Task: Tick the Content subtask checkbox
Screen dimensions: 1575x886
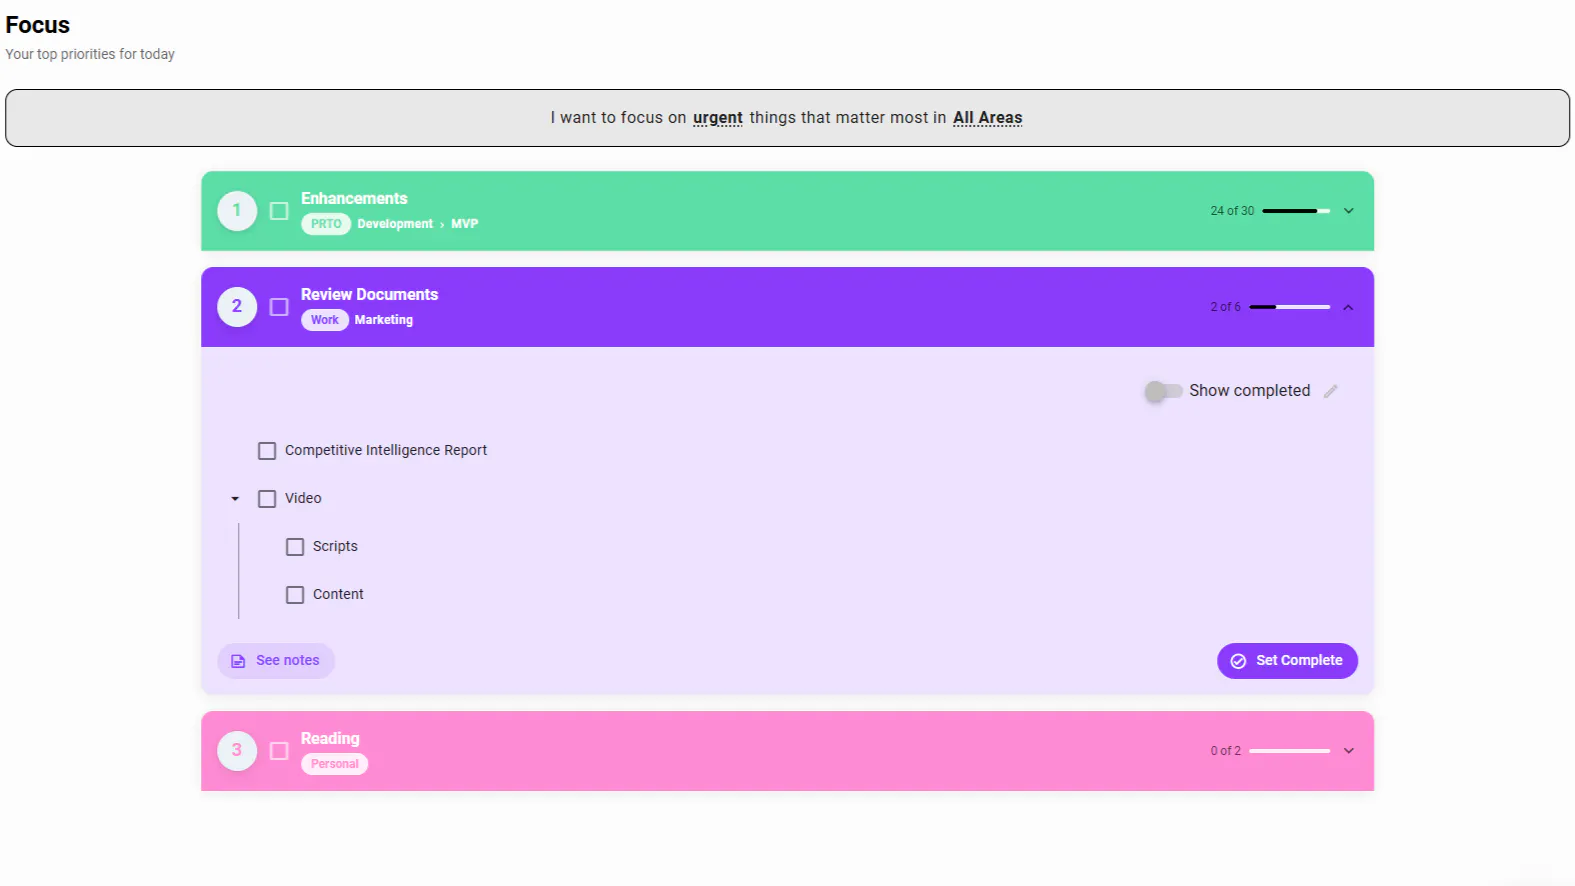Action: point(295,595)
